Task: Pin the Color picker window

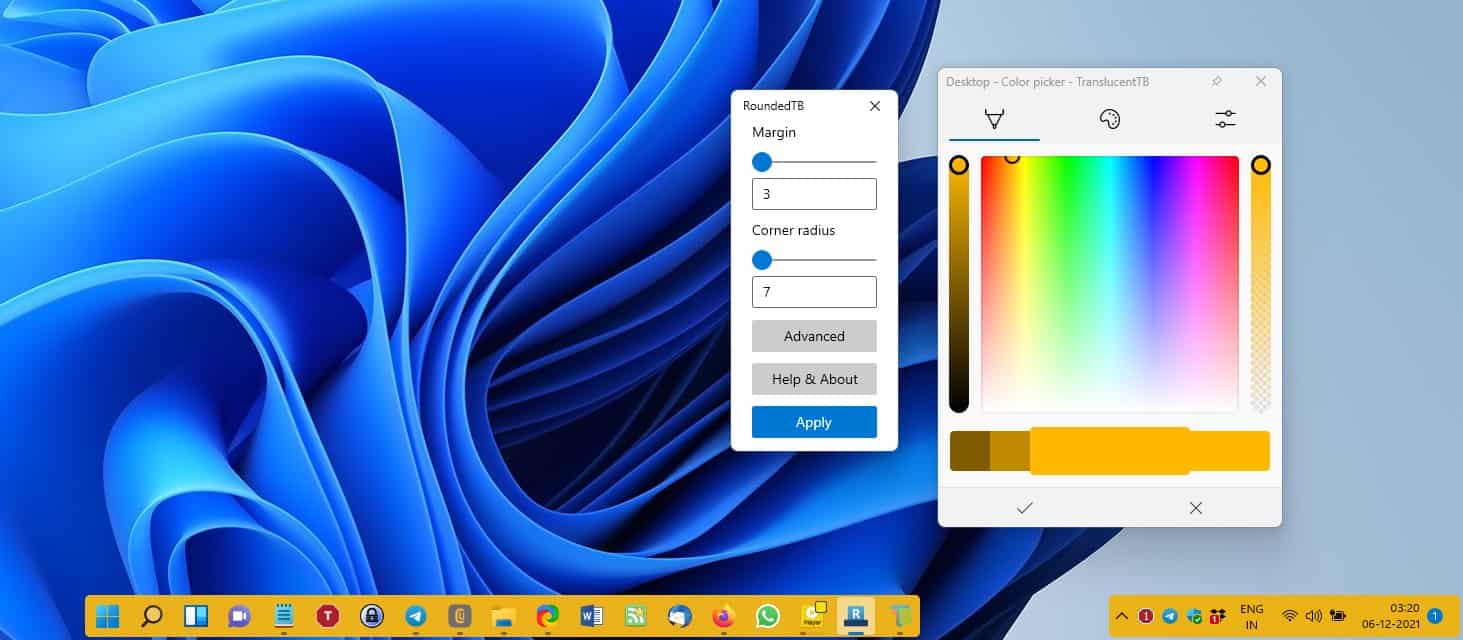Action: coord(1217,81)
